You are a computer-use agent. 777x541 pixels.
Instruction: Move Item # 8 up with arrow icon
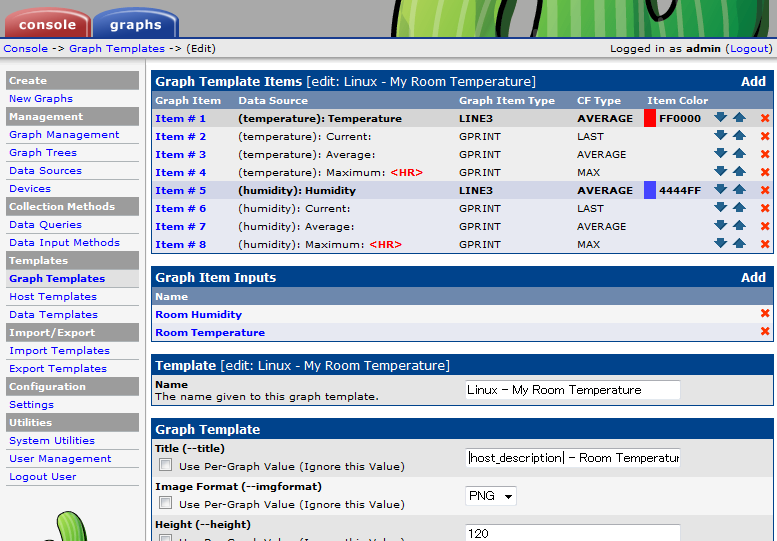(739, 243)
